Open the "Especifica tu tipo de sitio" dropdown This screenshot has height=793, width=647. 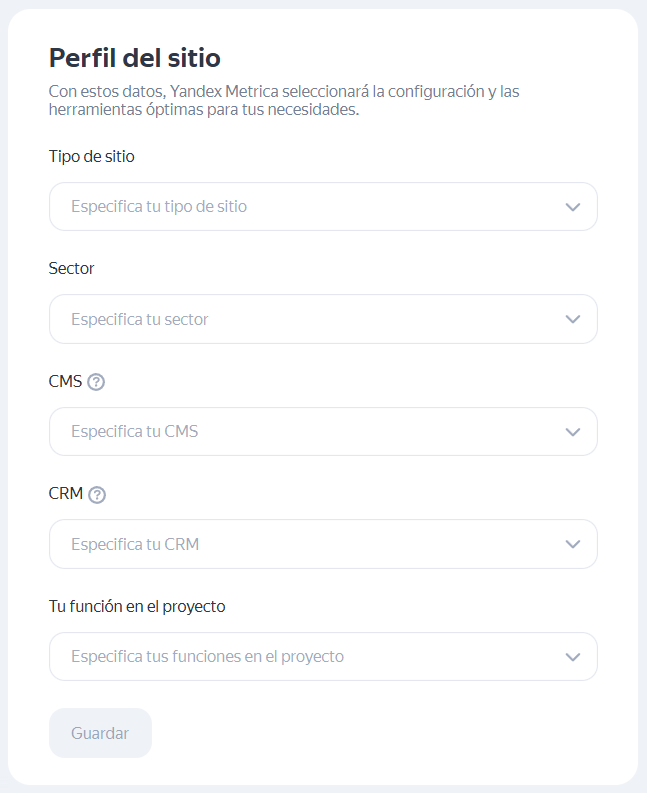click(x=300, y=207)
